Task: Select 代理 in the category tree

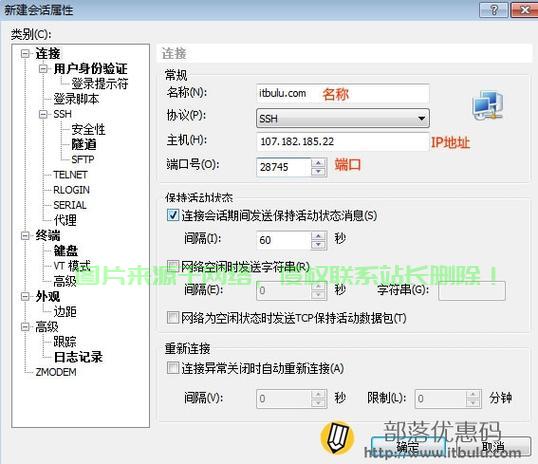Action: tap(65, 220)
